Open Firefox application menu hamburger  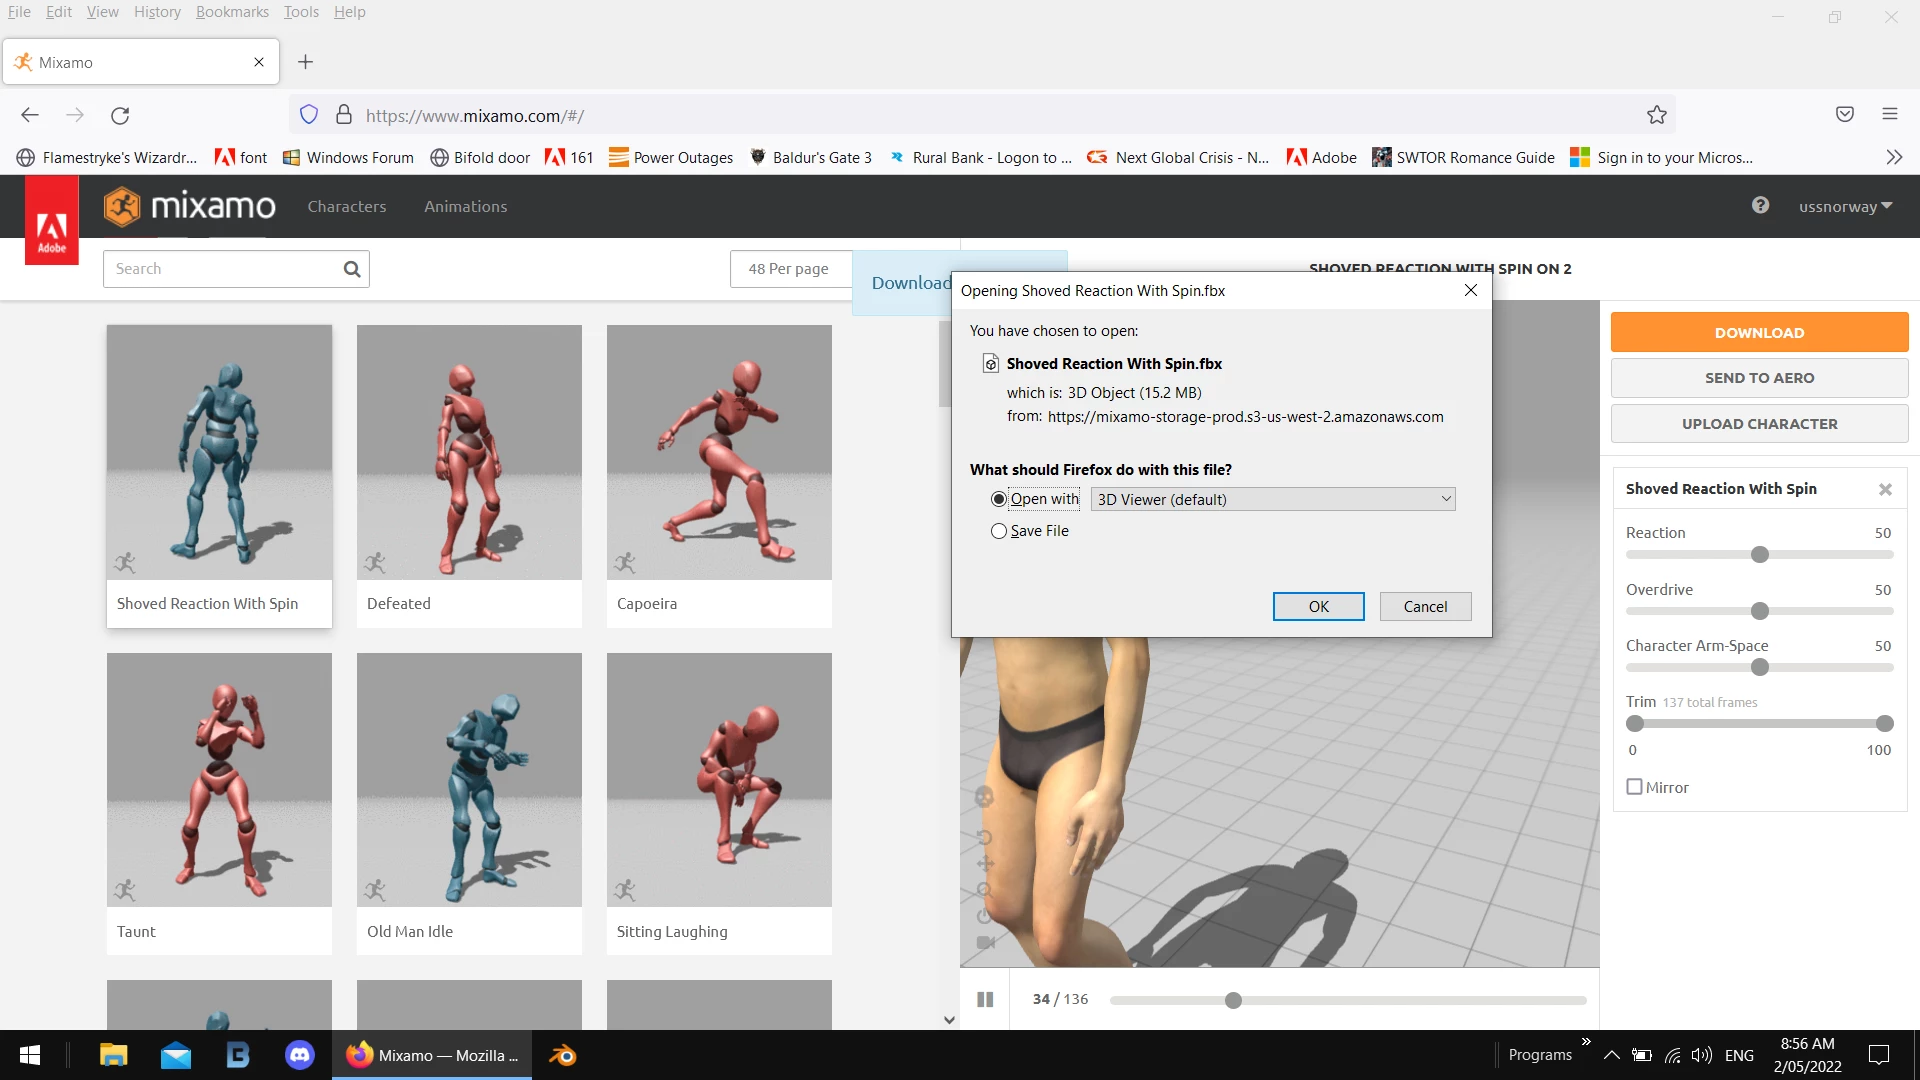coord(1889,114)
